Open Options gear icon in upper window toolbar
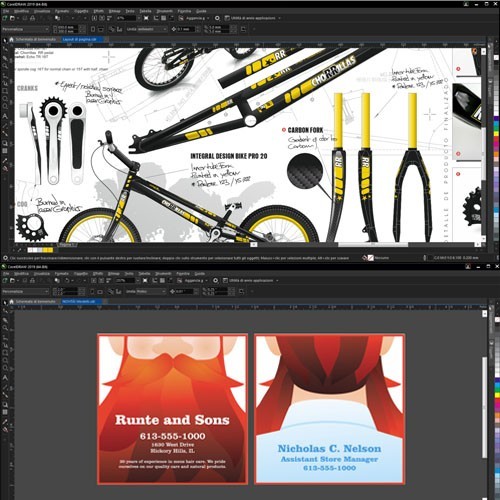500x500 pixels. coord(217,18)
